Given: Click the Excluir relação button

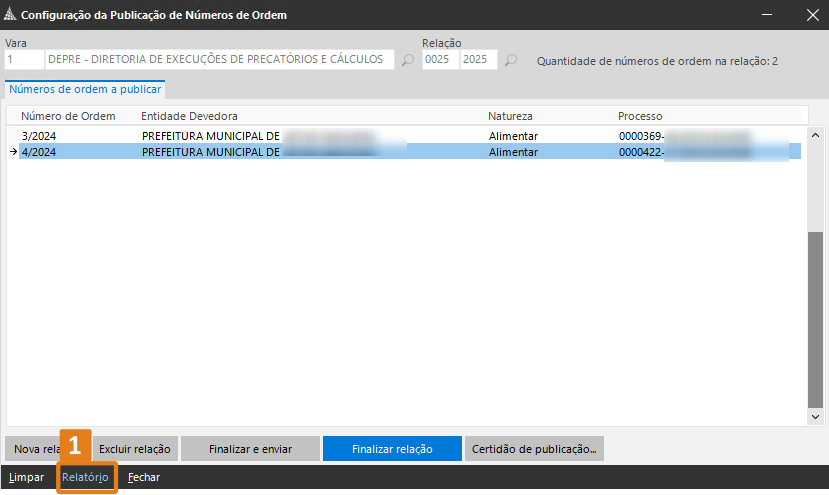Looking at the screenshot, I should coord(135,448).
